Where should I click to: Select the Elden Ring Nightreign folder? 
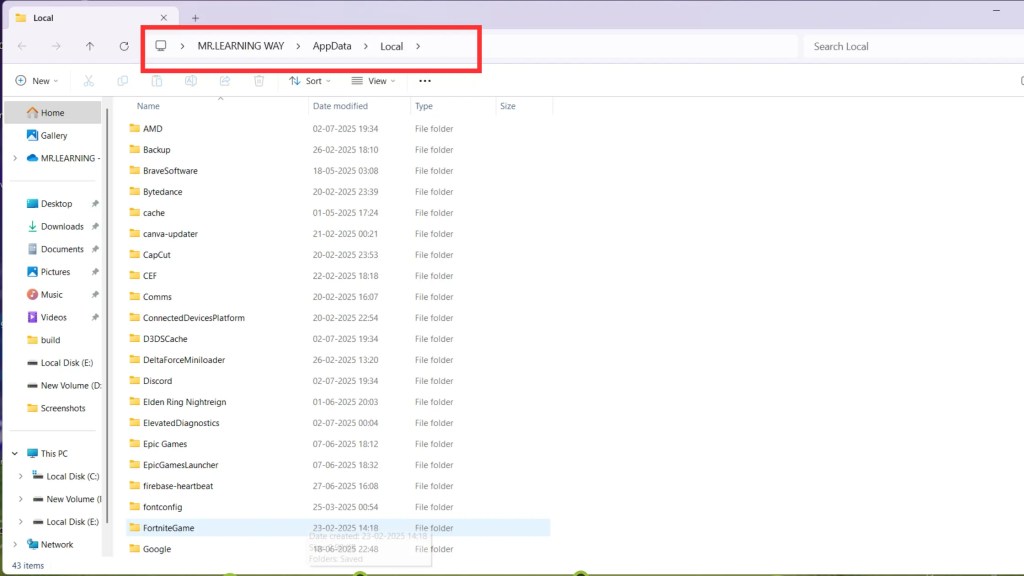point(184,402)
